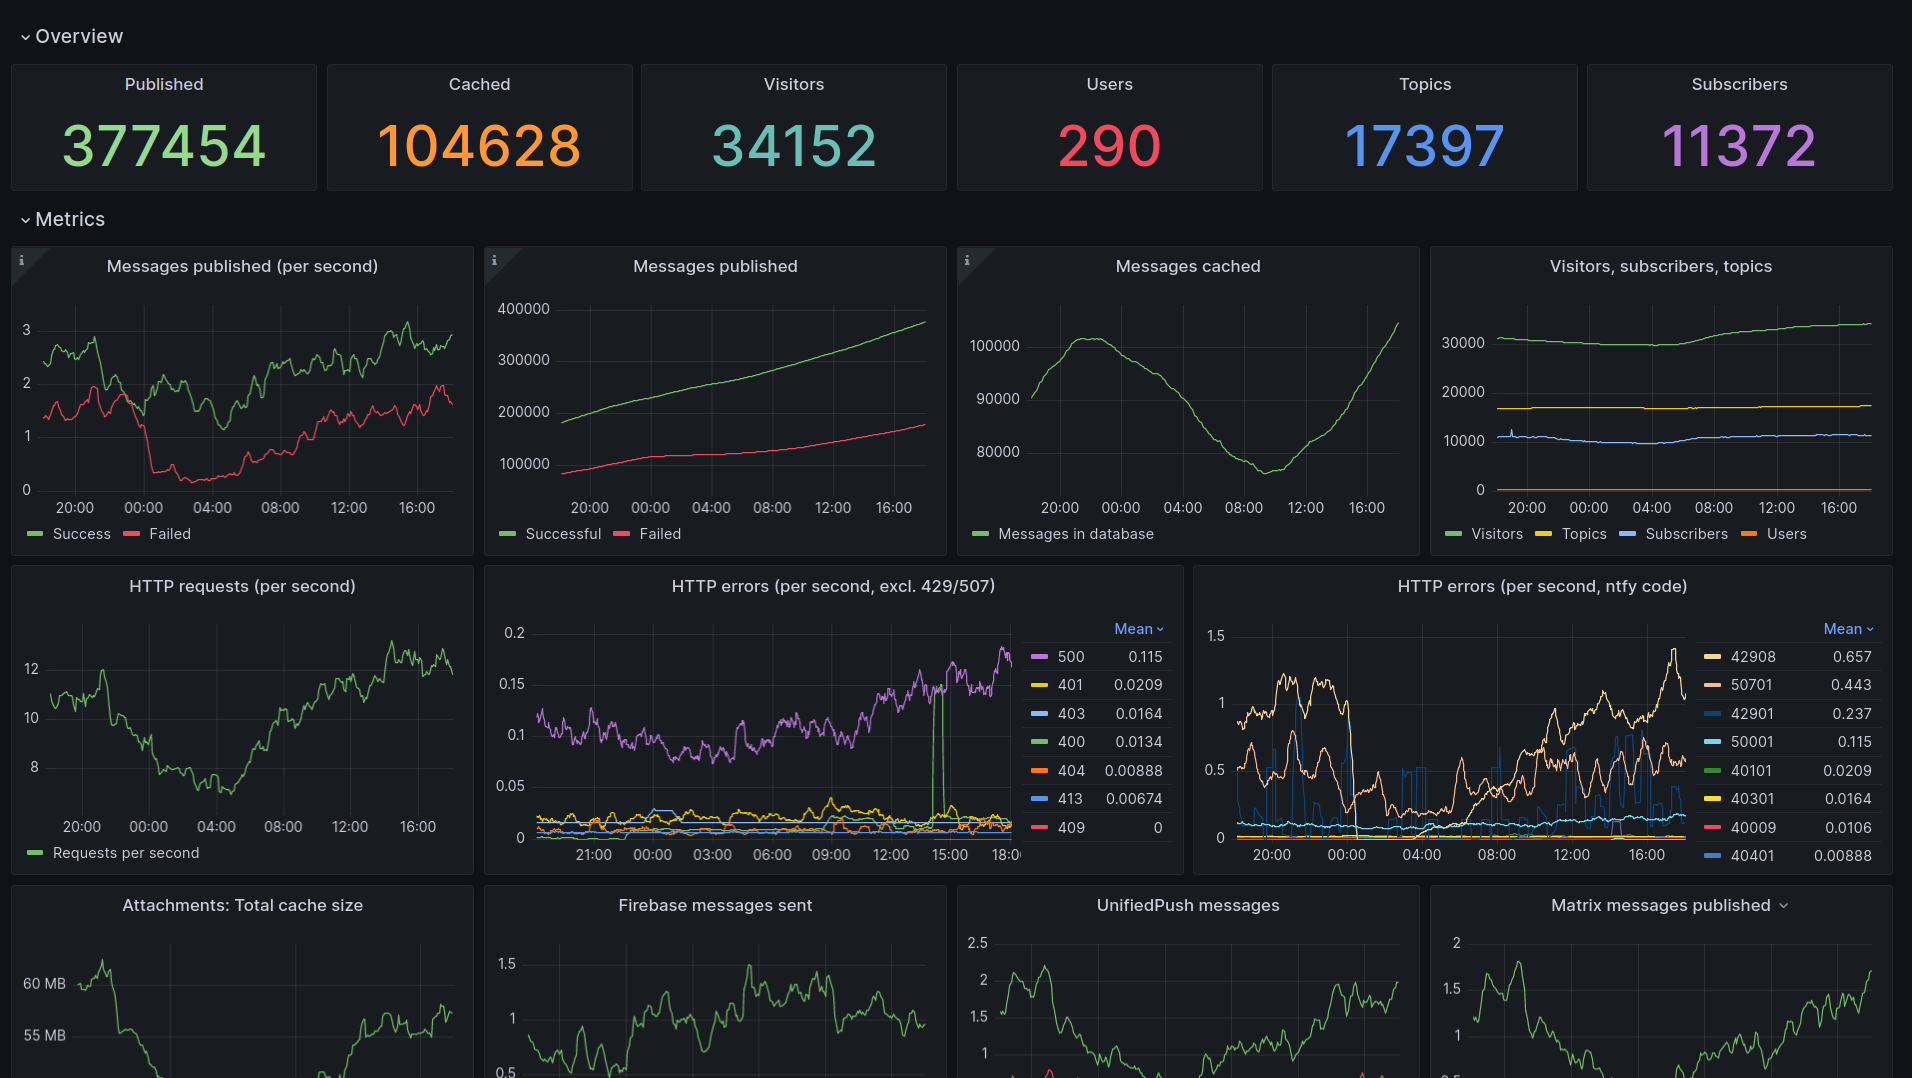Click info icon on Messages cached panel
Screen dimensions: 1912x1078
pyautogui.click(x=967, y=260)
